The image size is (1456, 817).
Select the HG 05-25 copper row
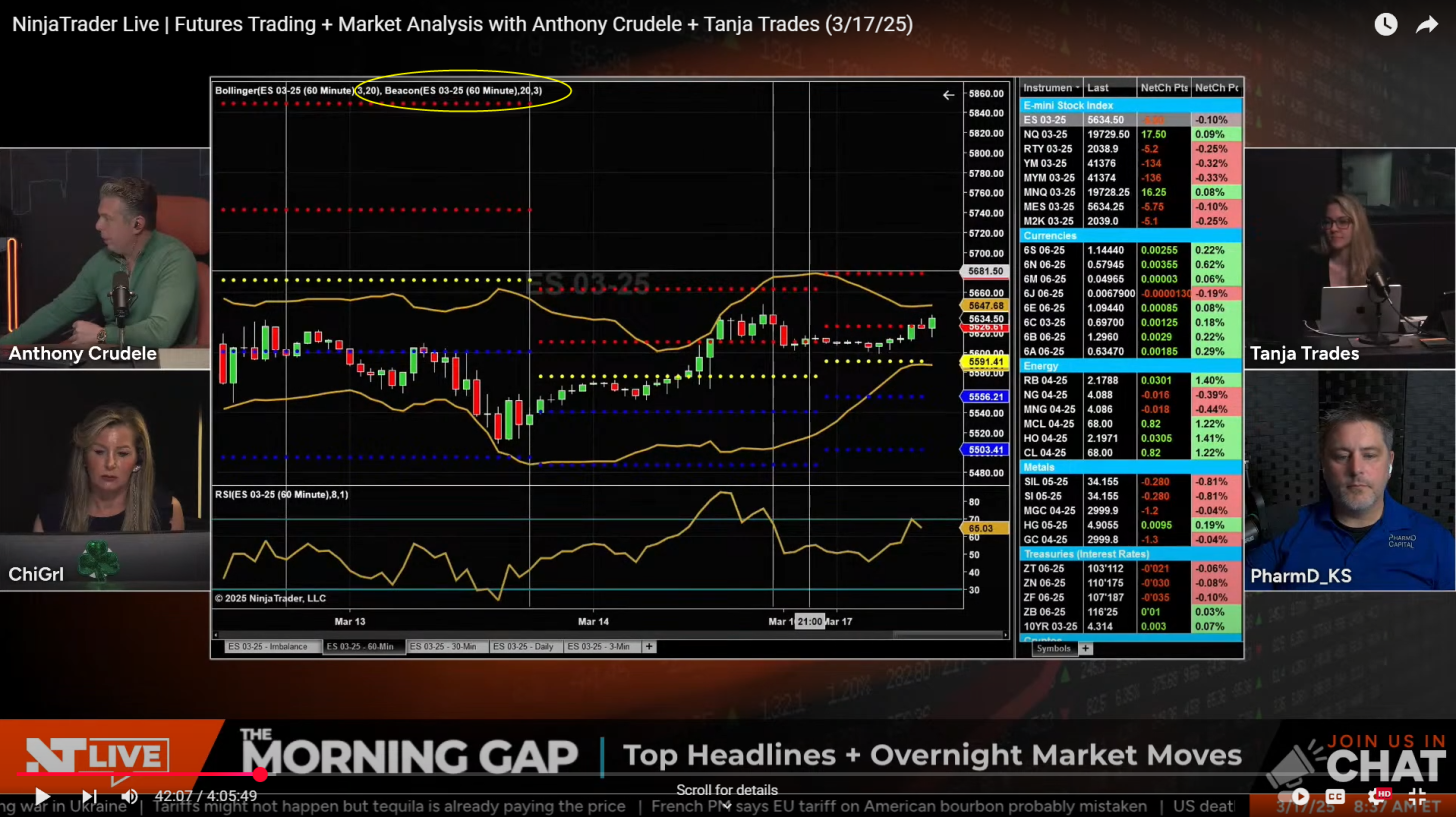(x=1130, y=525)
